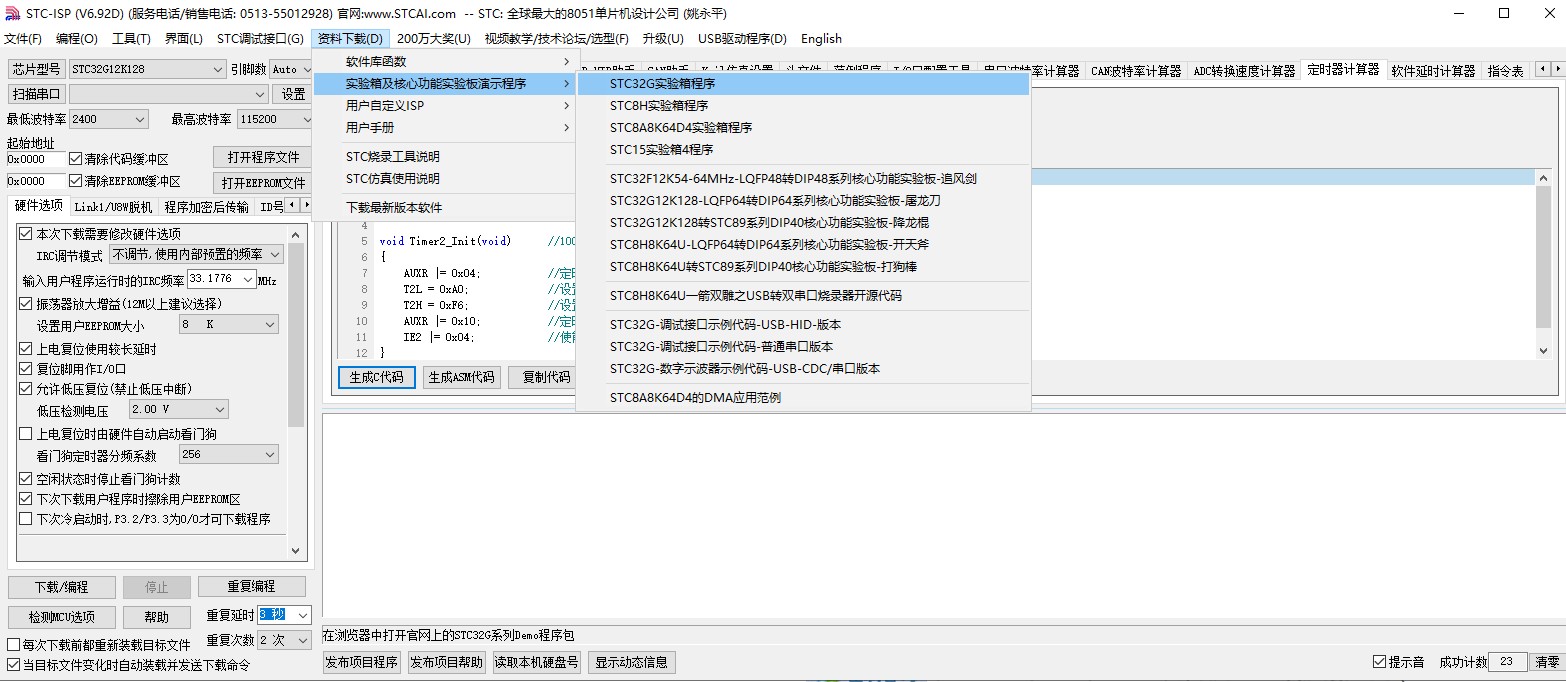1566x682 pixels.
Task: Toggle 清除代码缓冲区 checkbox
Action: (x=76, y=159)
